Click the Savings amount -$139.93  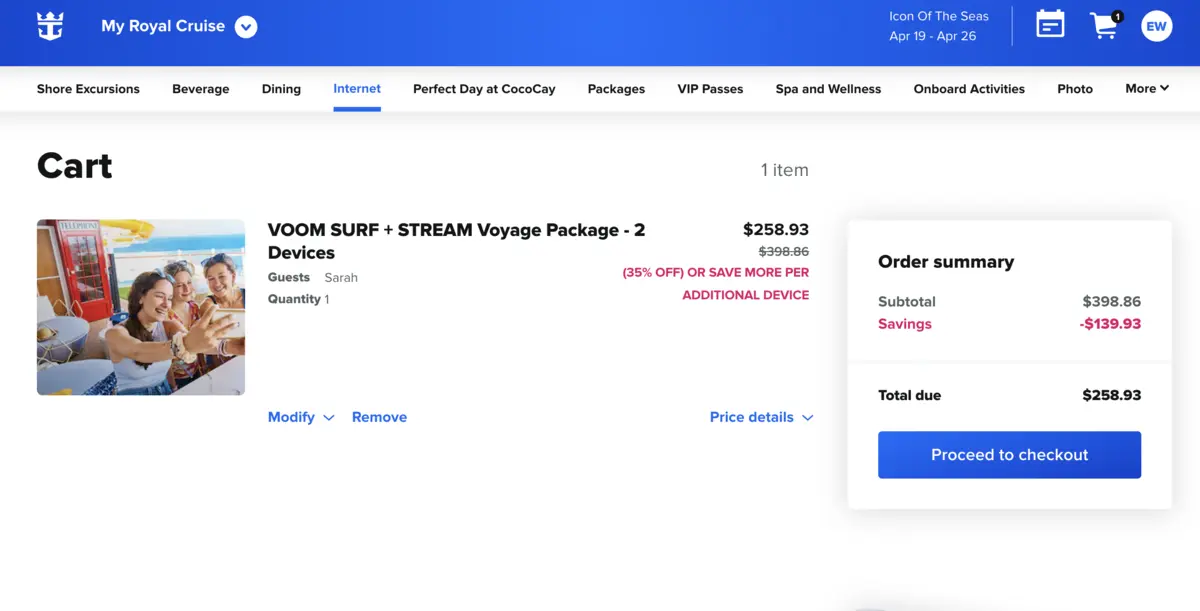1110,324
